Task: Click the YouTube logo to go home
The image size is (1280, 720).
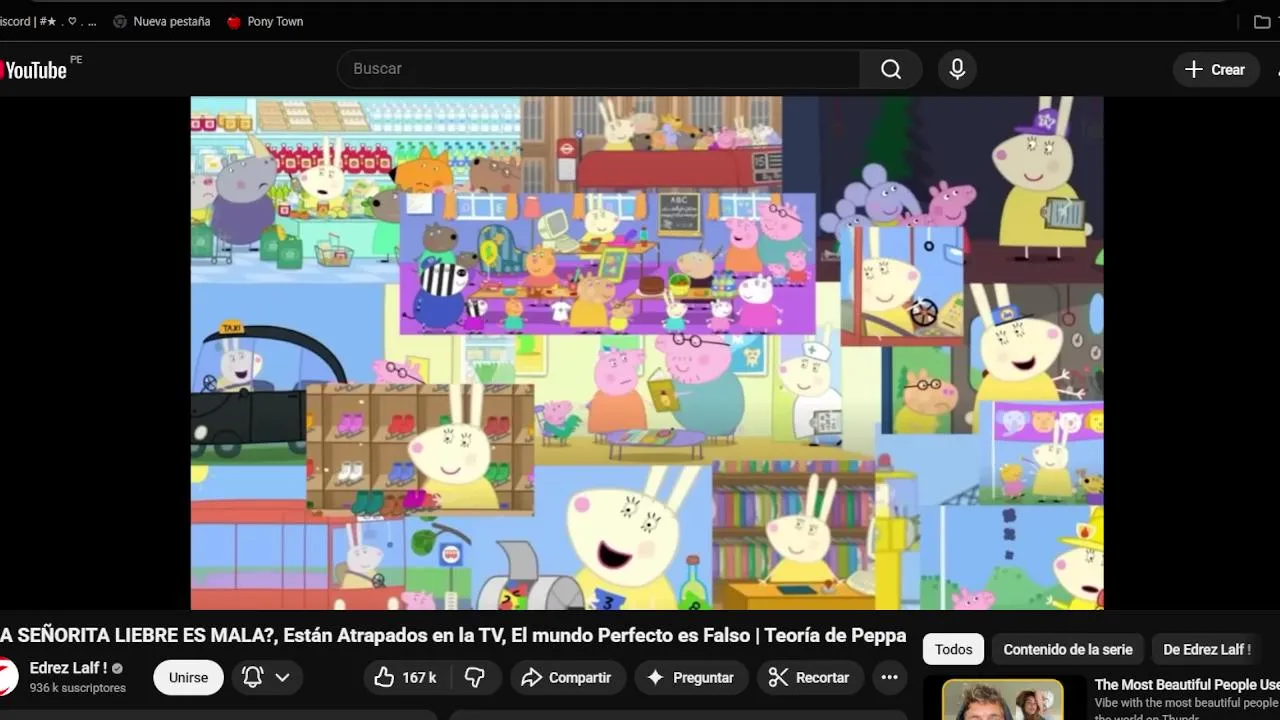Action: click(x=33, y=70)
